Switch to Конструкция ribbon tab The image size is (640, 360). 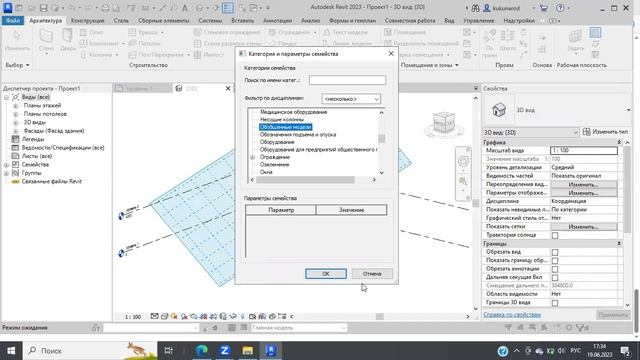point(88,20)
